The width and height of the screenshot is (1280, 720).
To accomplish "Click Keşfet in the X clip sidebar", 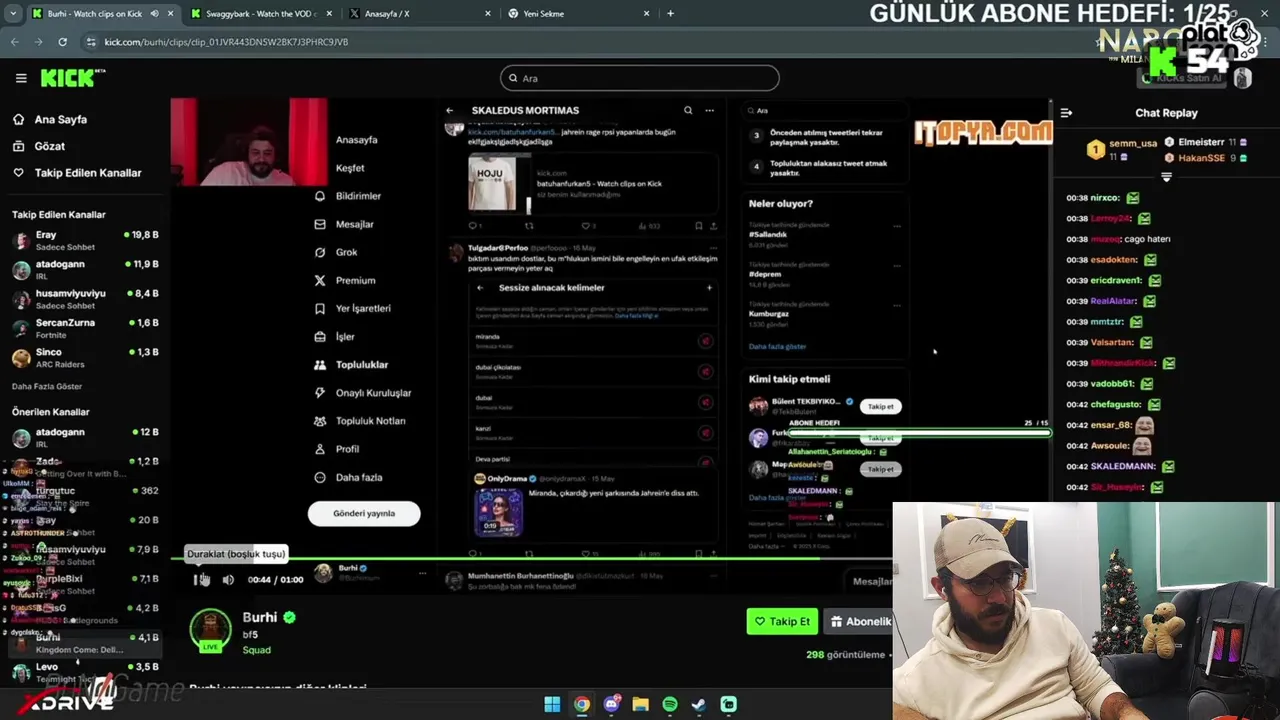I will pos(350,168).
